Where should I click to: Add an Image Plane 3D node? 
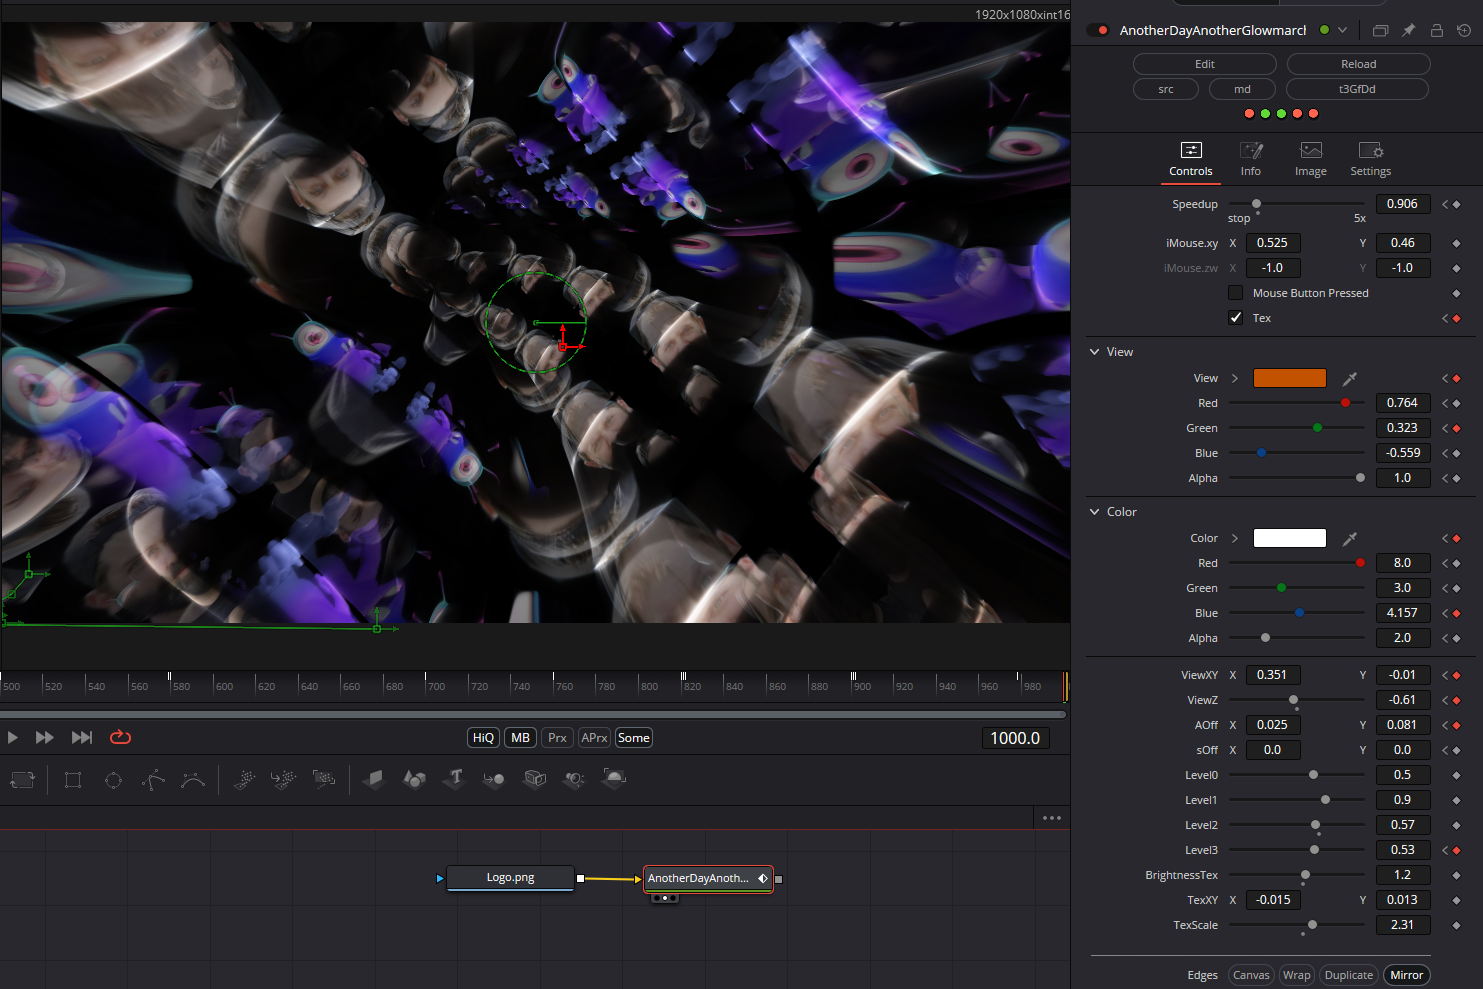coord(375,779)
